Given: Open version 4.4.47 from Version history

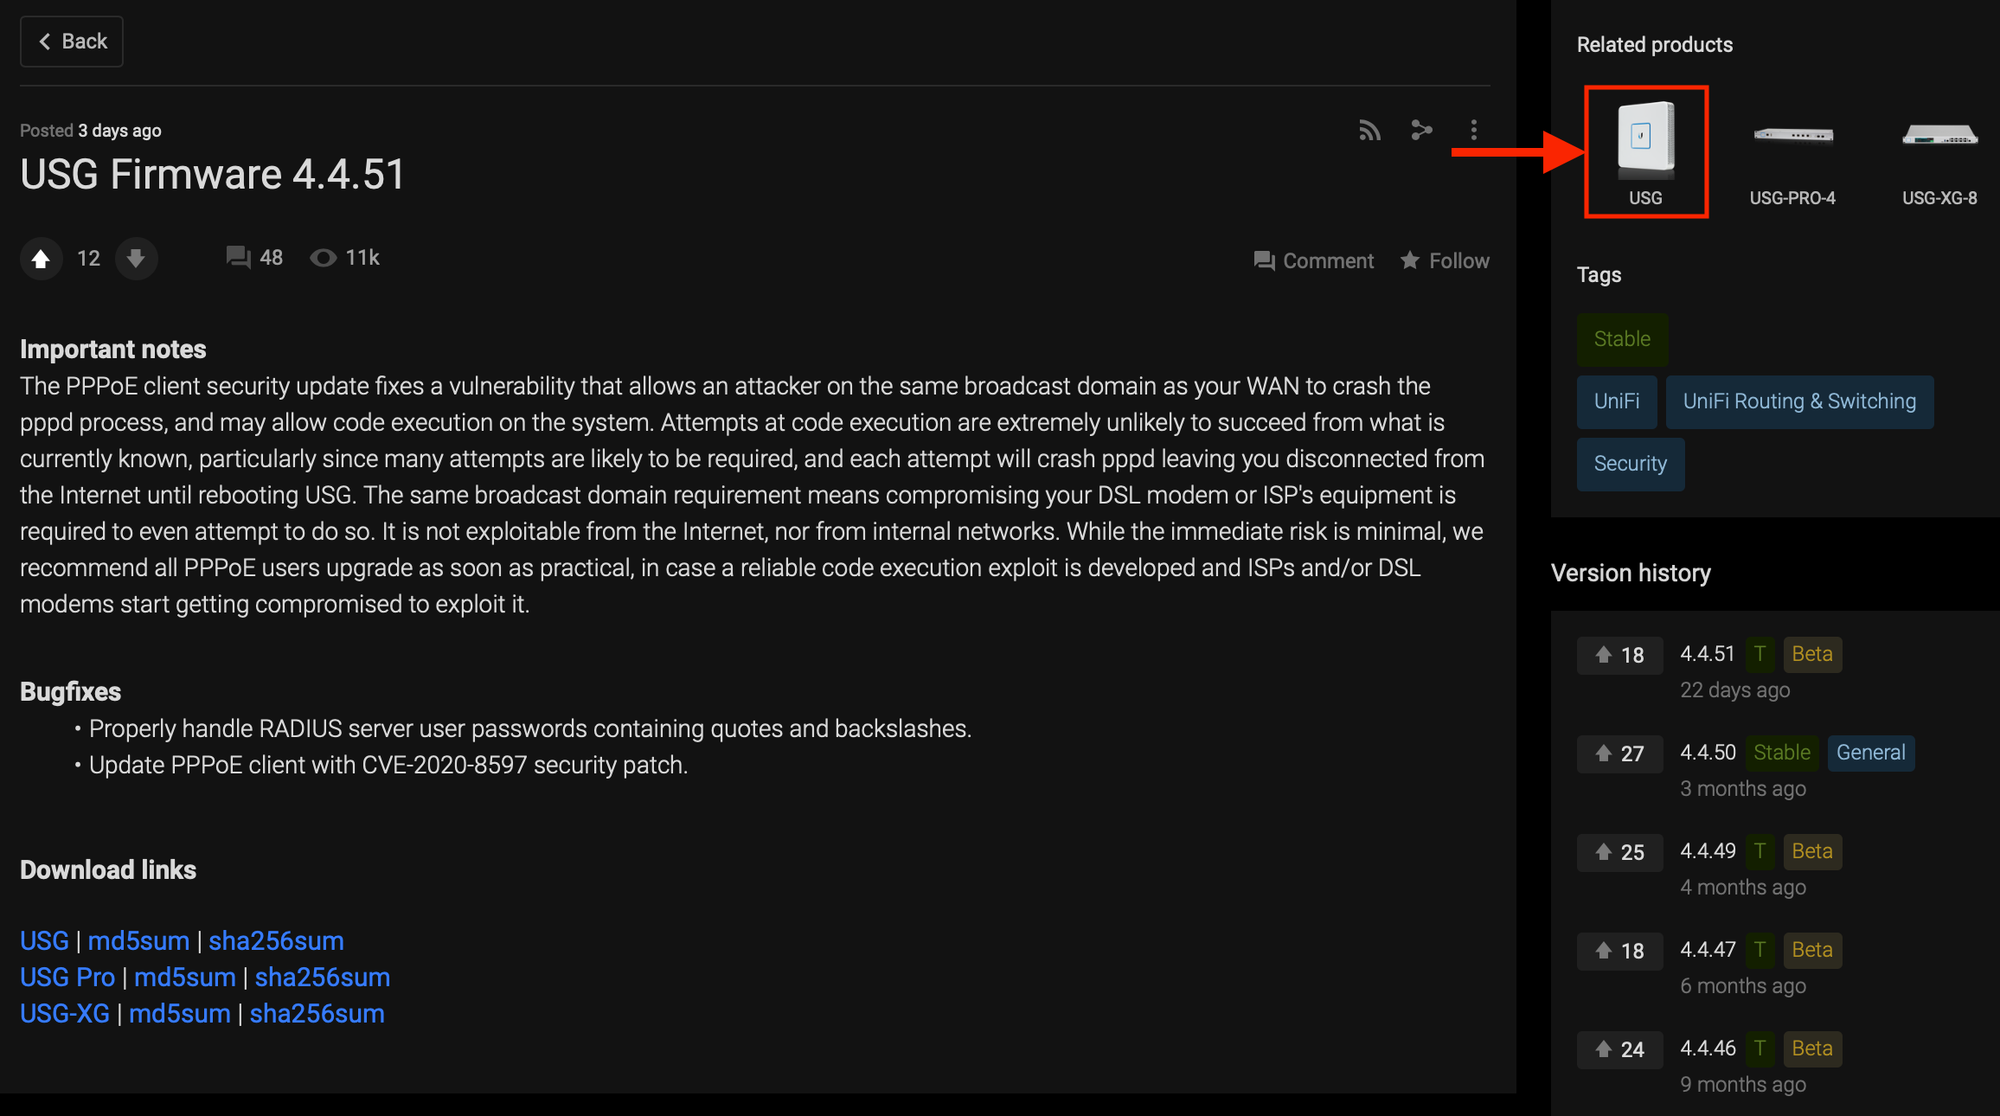Looking at the screenshot, I should tap(1708, 950).
